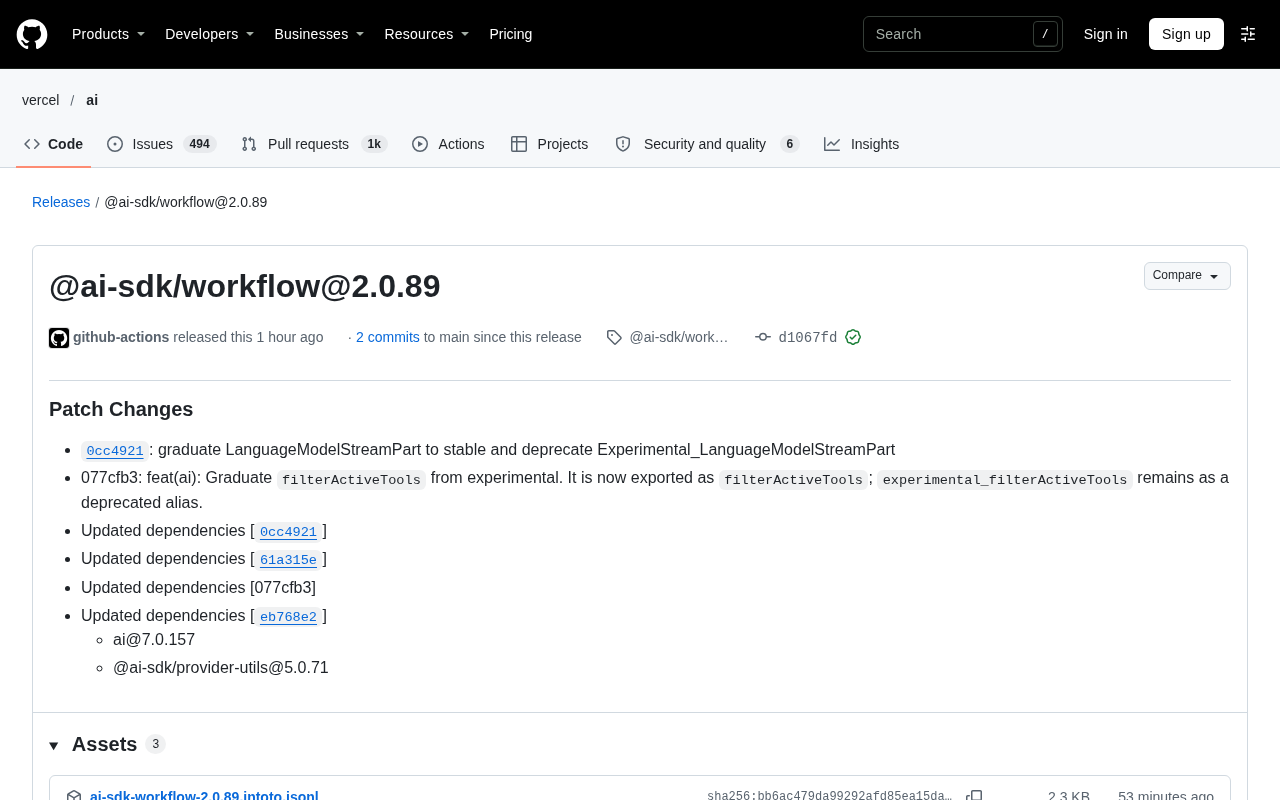Open the github-actions author link

pos(121,337)
